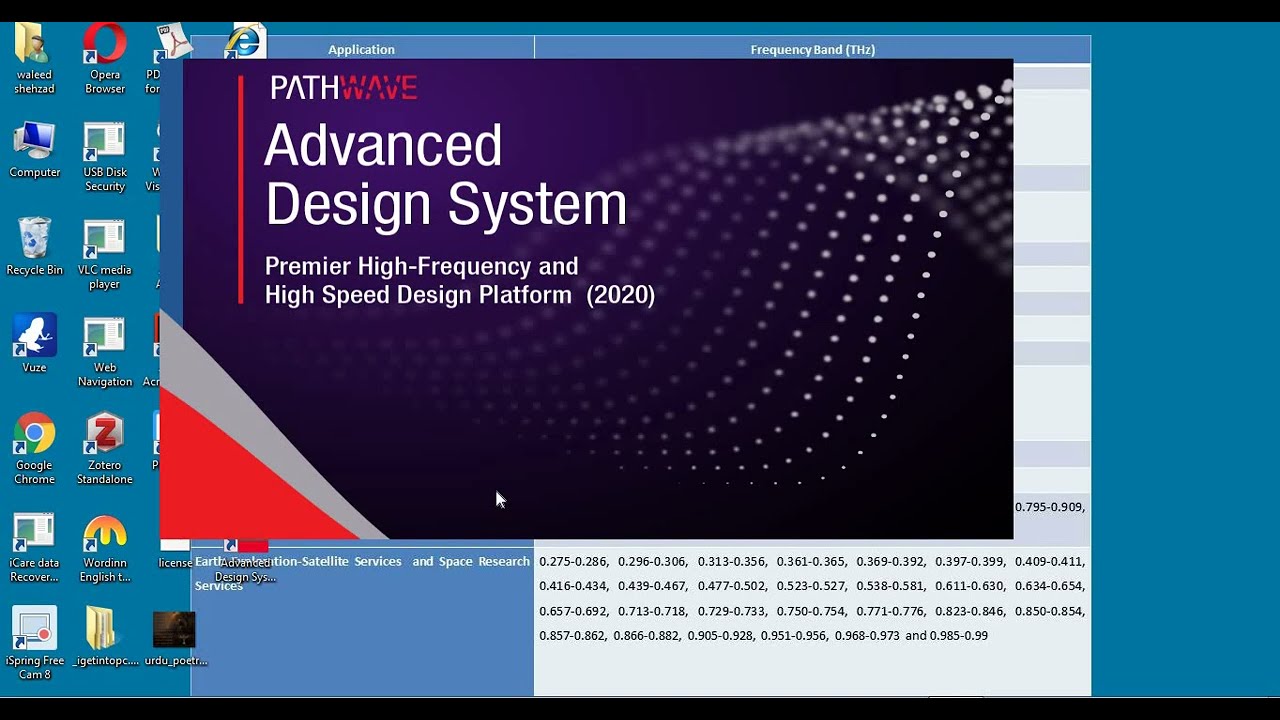This screenshot has width=1280, height=720.
Task: Click the frequency value "0.397-0.399"
Action: (x=970, y=562)
